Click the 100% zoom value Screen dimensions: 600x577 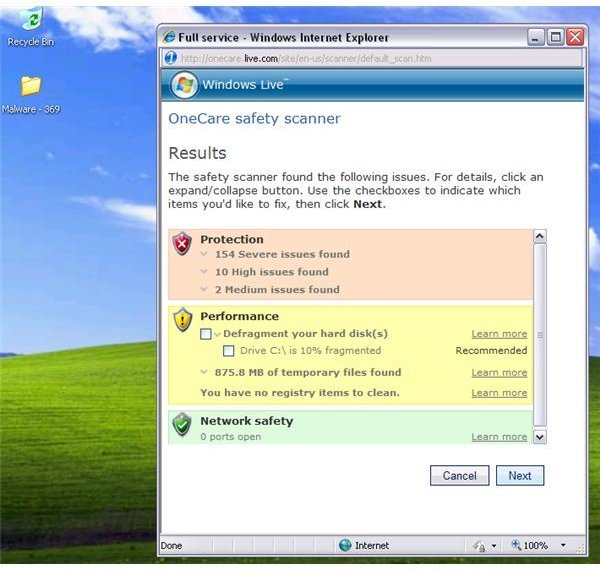point(535,545)
